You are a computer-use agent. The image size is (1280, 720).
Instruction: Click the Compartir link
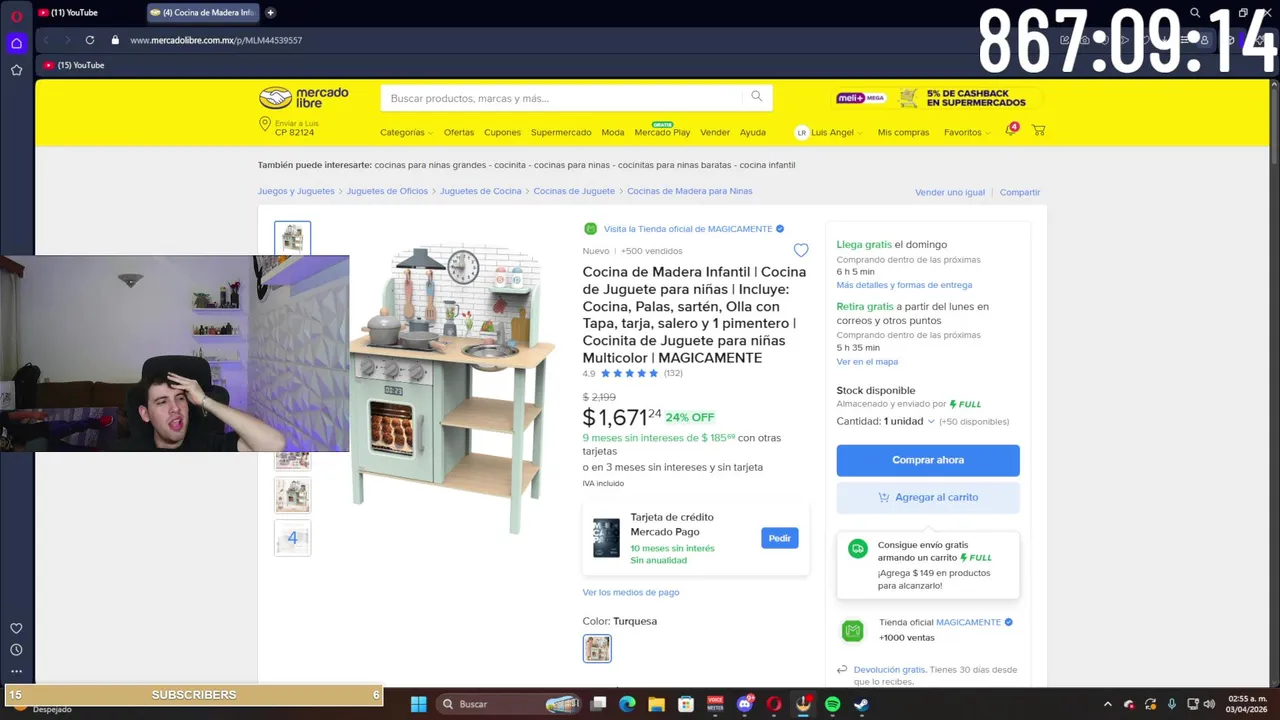[x=1020, y=192]
